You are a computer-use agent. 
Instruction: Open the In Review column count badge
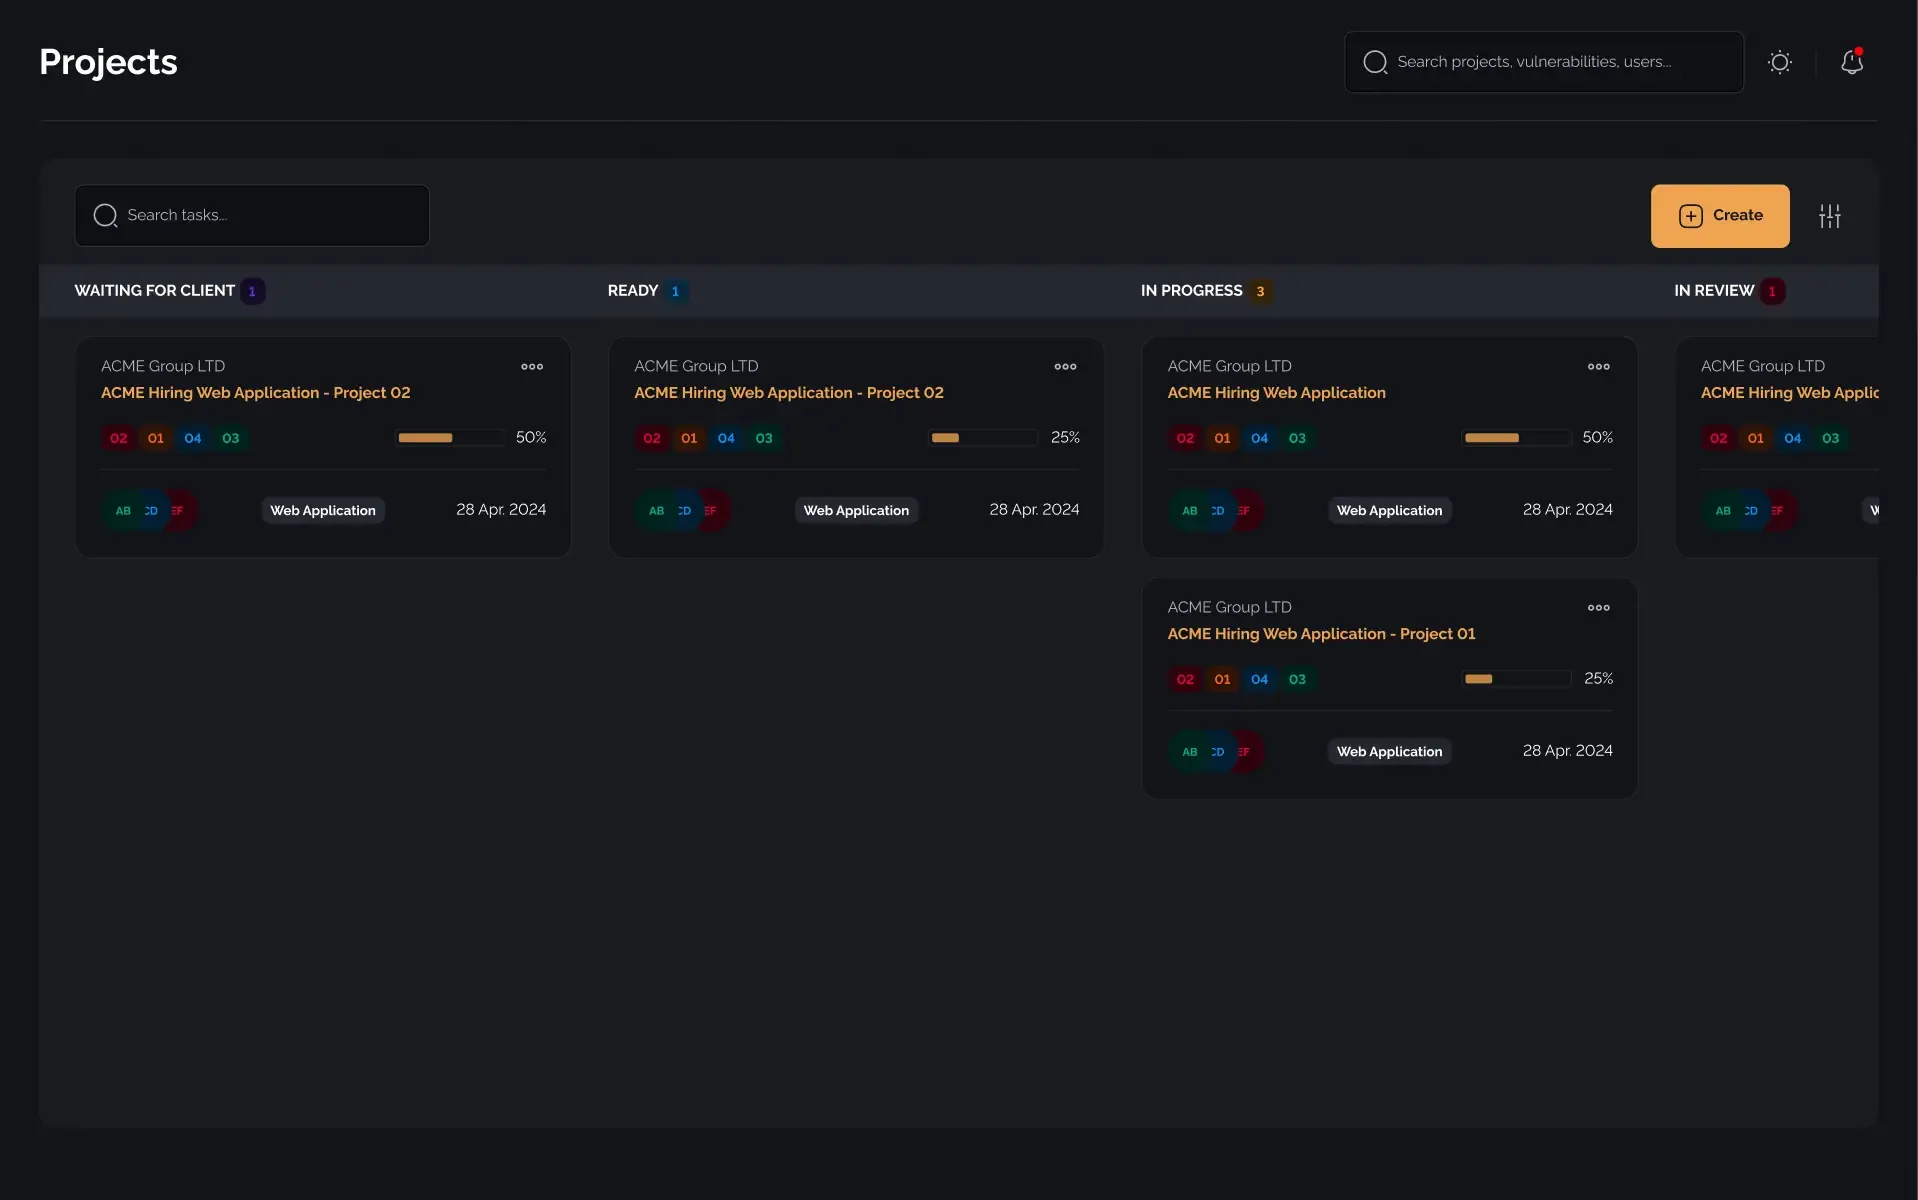pyautogui.click(x=1772, y=291)
